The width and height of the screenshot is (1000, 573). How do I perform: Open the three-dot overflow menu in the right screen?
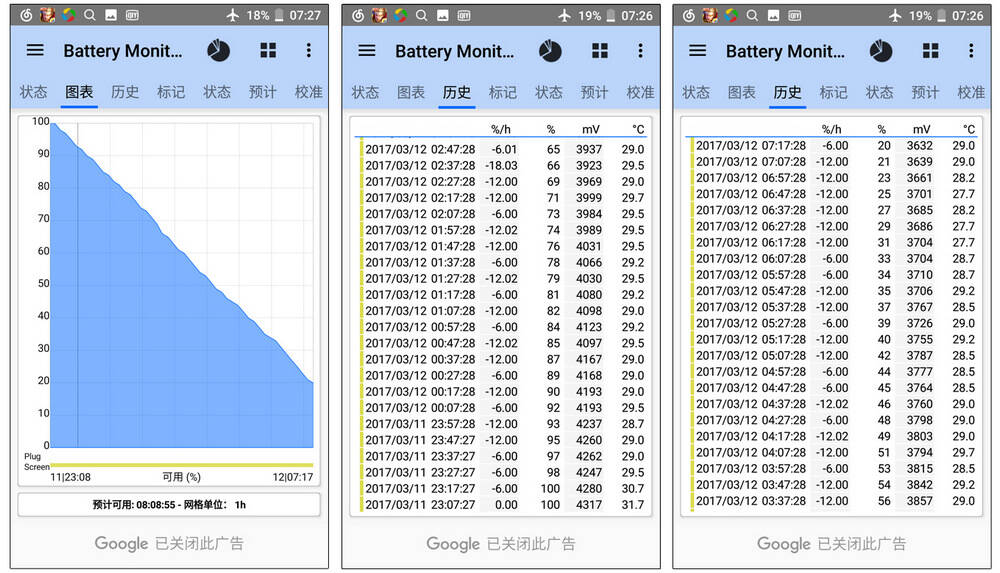(971, 51)
